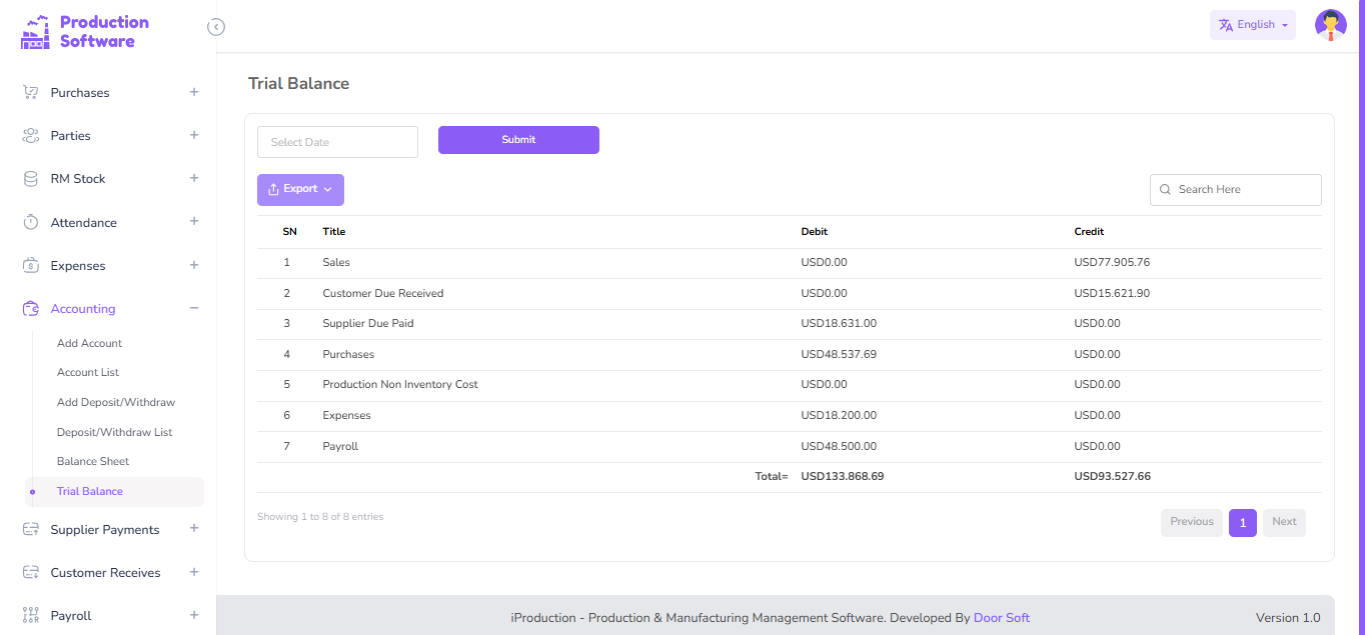The width and height of the screenshot is (1365, 635).
Task: Click the Parties people icon in the sidebar
Action: [30, 135]
